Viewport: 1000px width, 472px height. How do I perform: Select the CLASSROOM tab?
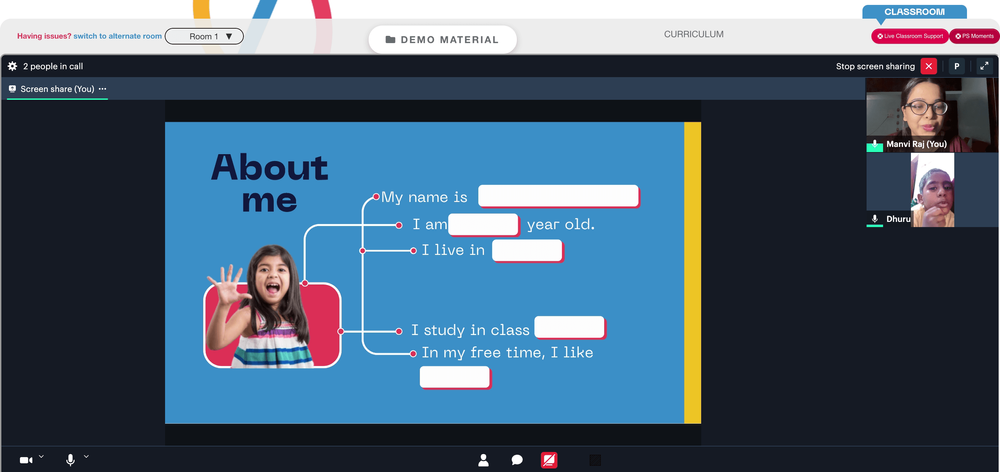tap(914, 12)
